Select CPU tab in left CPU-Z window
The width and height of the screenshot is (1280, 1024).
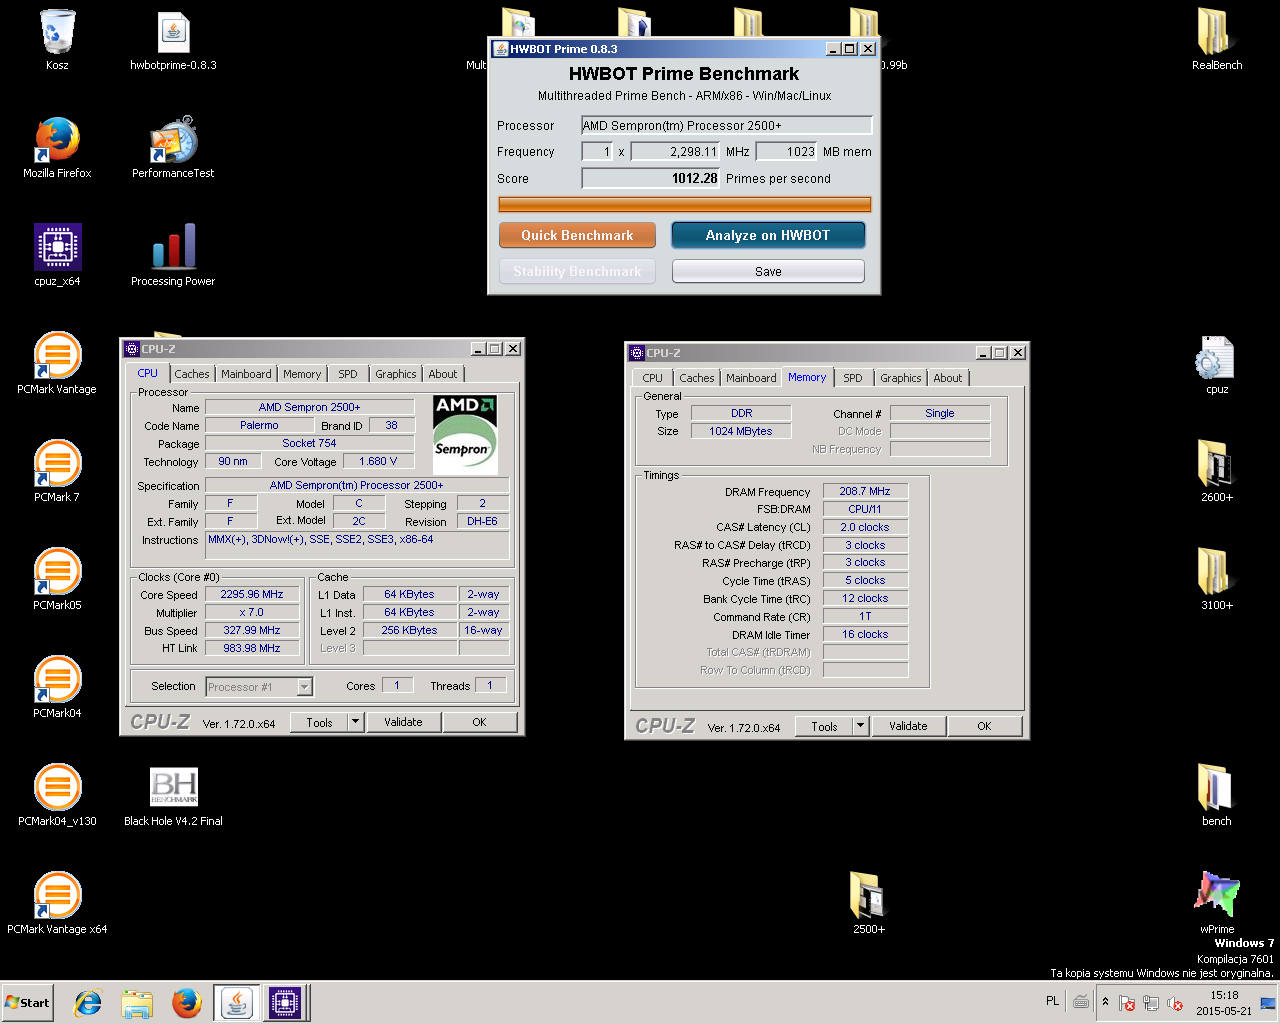click(x=148, y=373)
